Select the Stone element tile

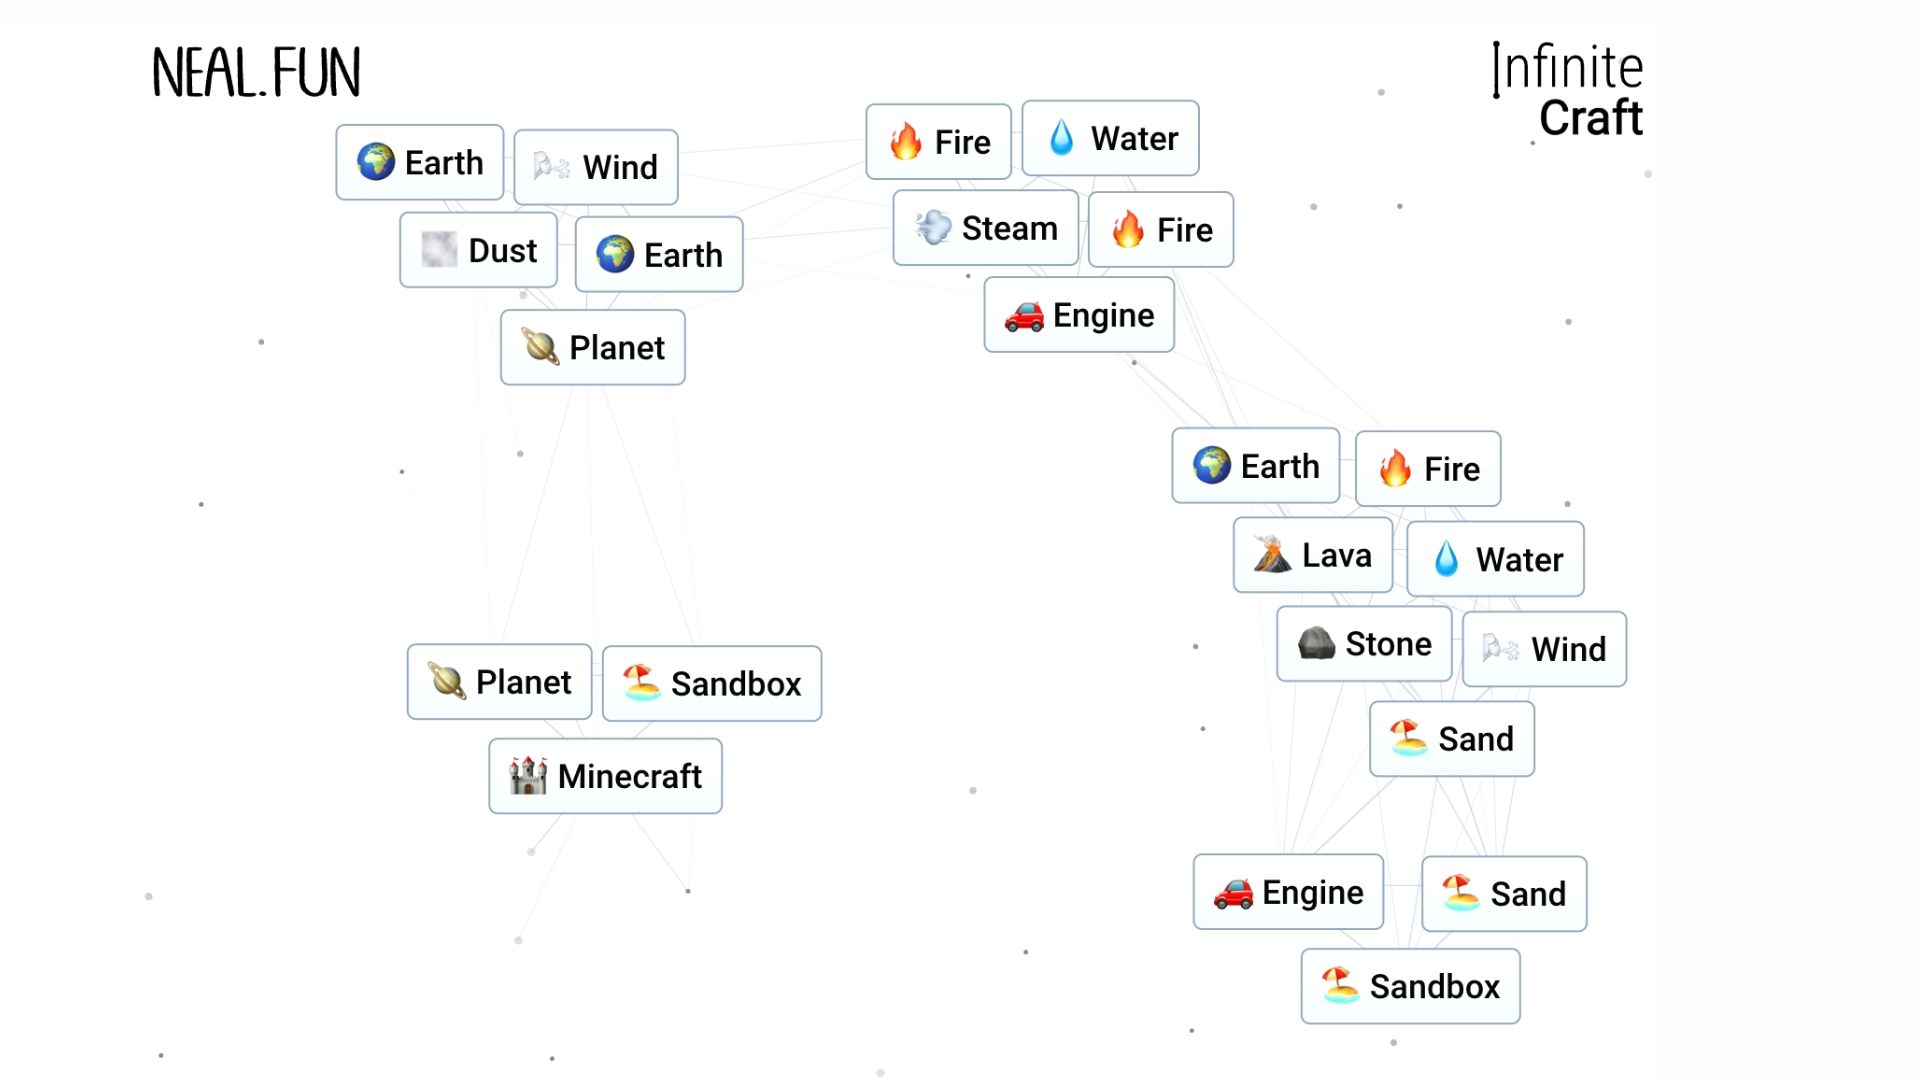click(1364, 644)
